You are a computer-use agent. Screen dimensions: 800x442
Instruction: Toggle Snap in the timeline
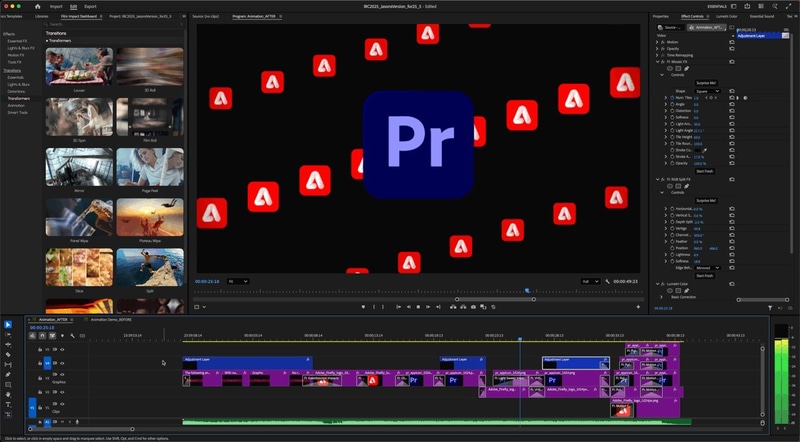coord(42,336)
